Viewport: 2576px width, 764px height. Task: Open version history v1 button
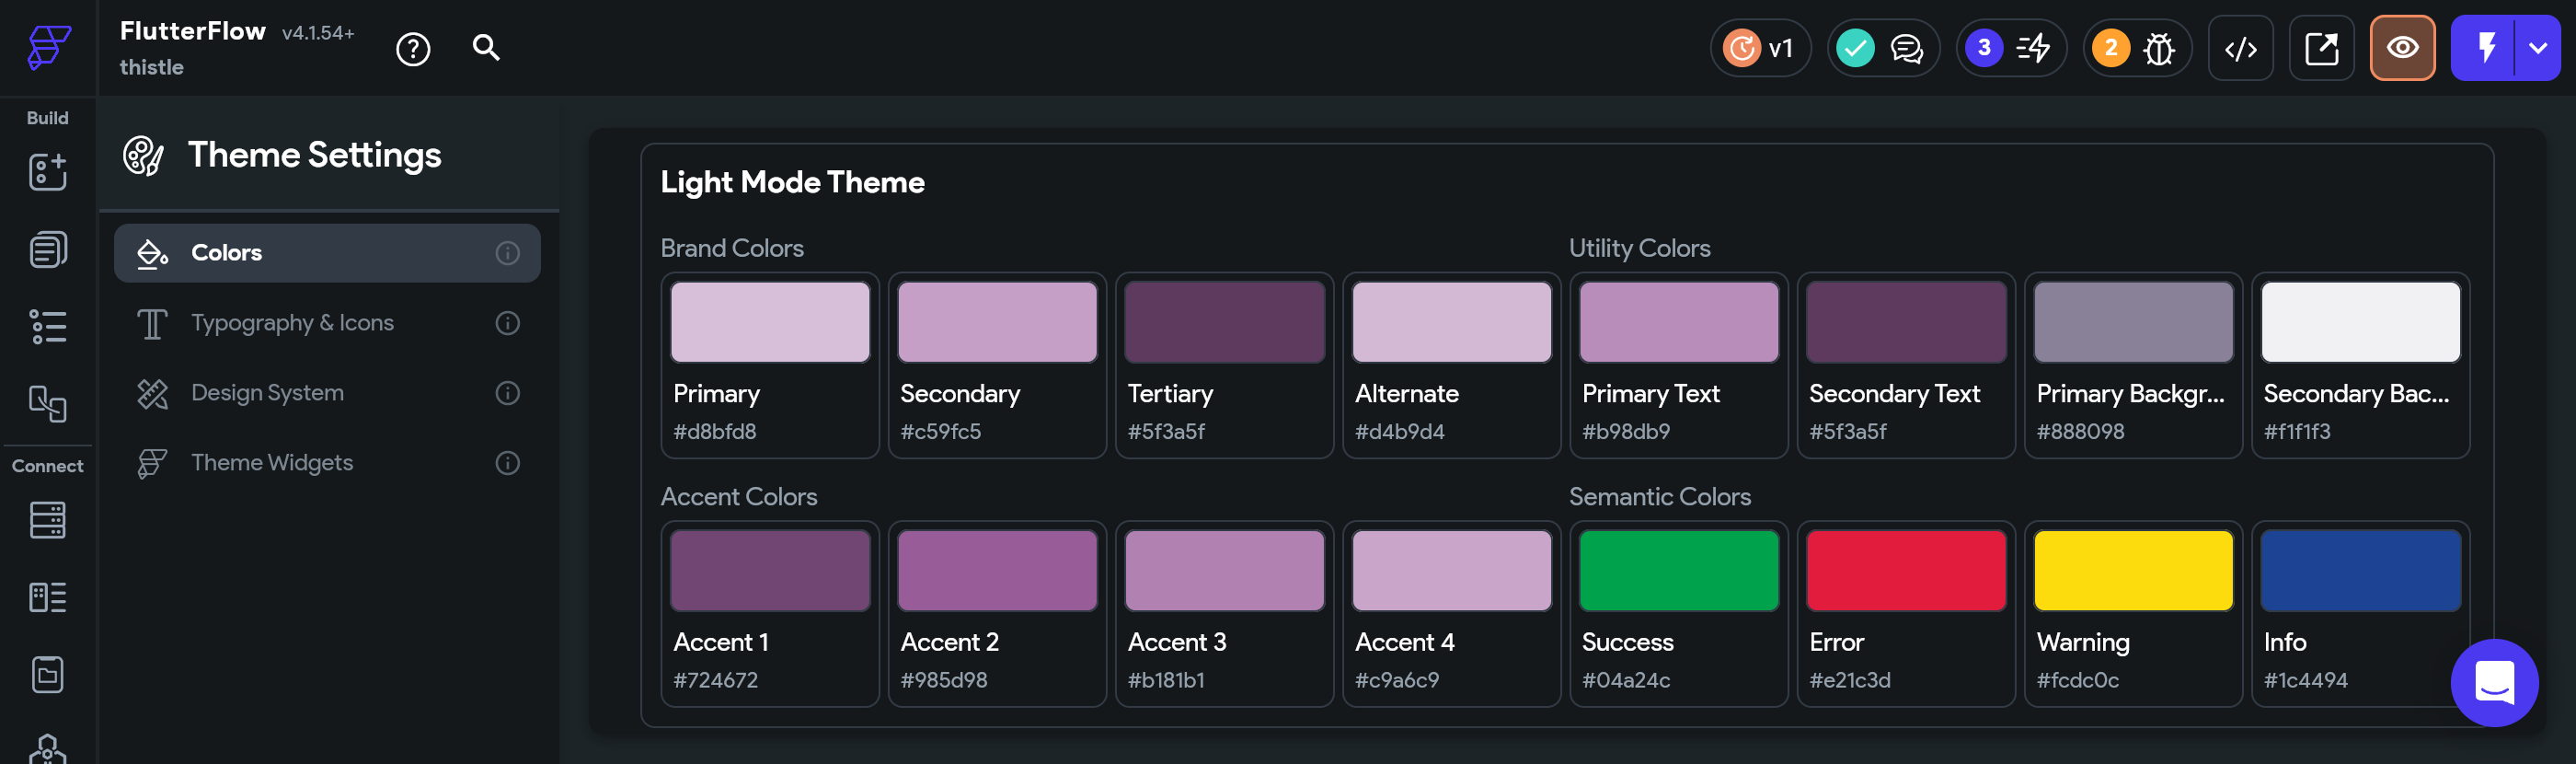pos(1760,48)
